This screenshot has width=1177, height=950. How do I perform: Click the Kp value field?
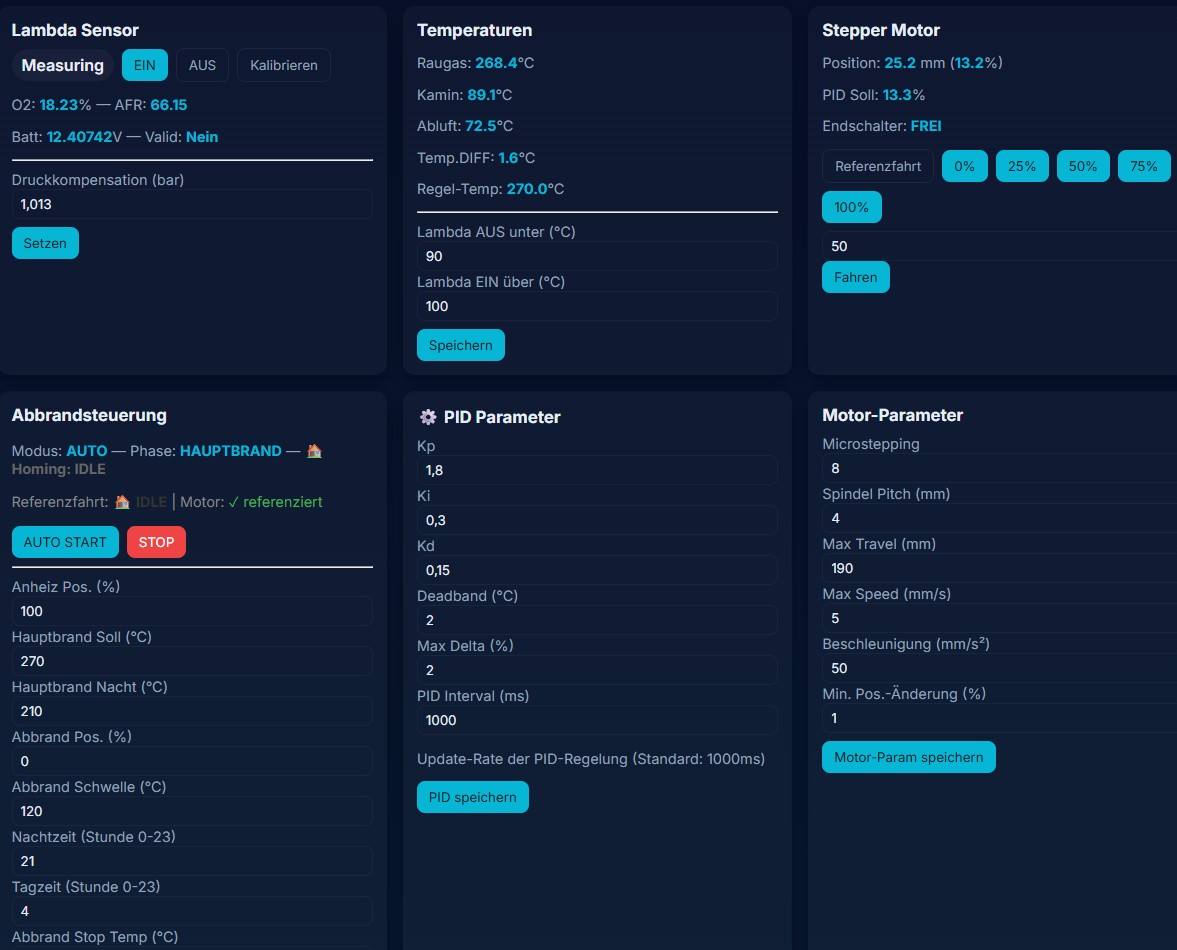(596, 470)
